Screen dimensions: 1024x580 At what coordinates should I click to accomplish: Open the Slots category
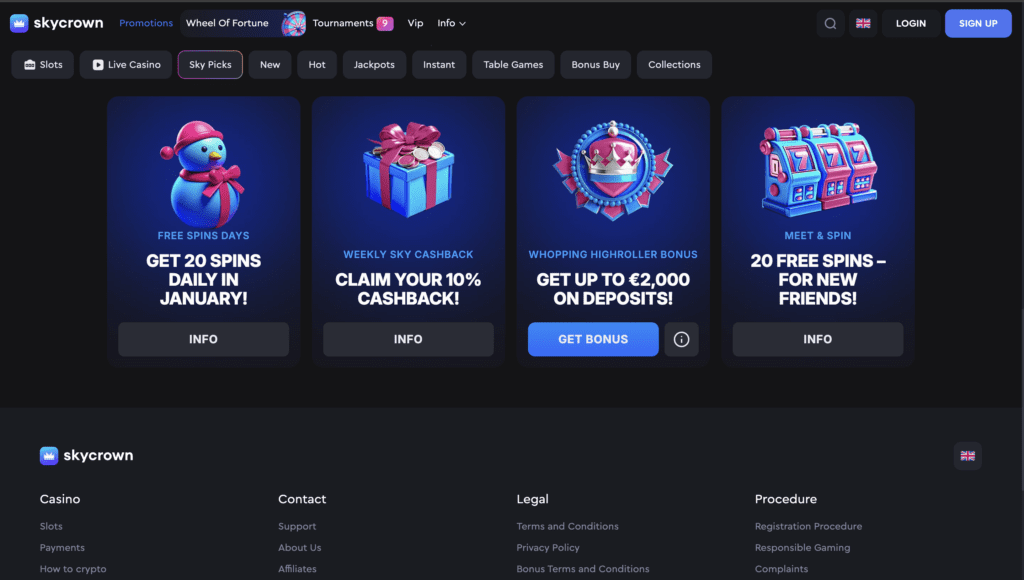tap(42, 65)
